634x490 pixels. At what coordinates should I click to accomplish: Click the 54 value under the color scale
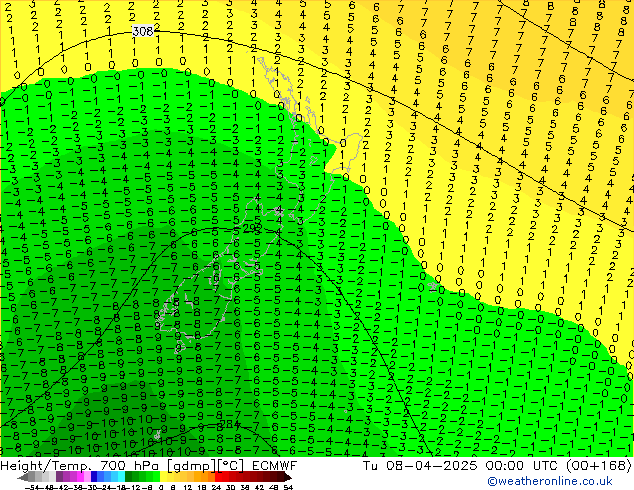(288, 488)
